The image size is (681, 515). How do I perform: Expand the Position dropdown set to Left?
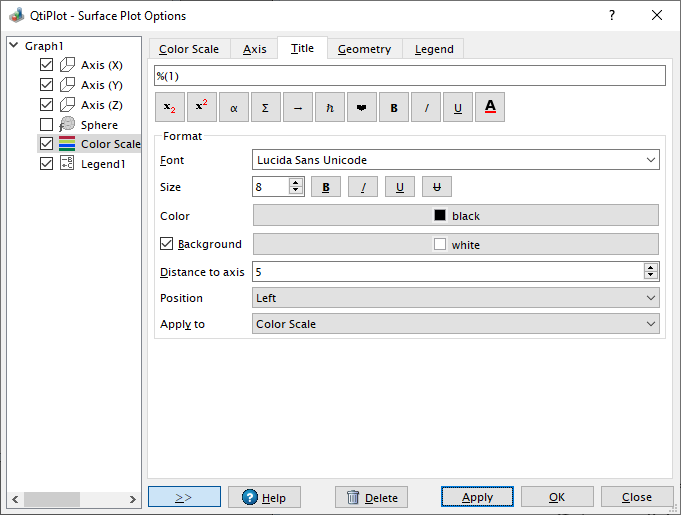point(455,298)
